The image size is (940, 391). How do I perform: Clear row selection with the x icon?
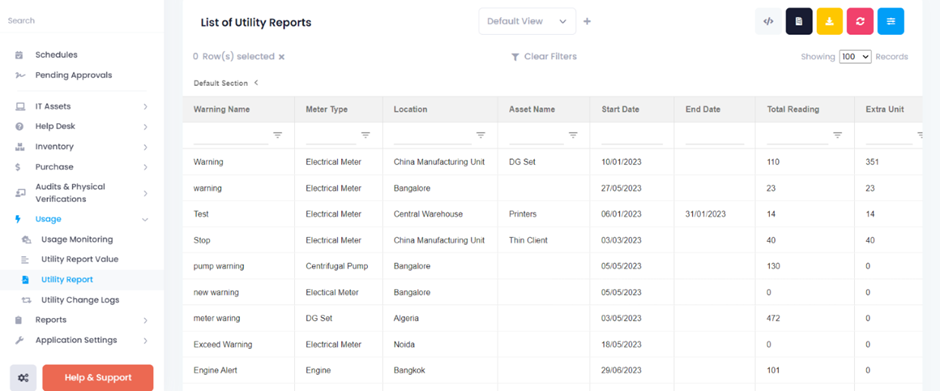point(281,57)
